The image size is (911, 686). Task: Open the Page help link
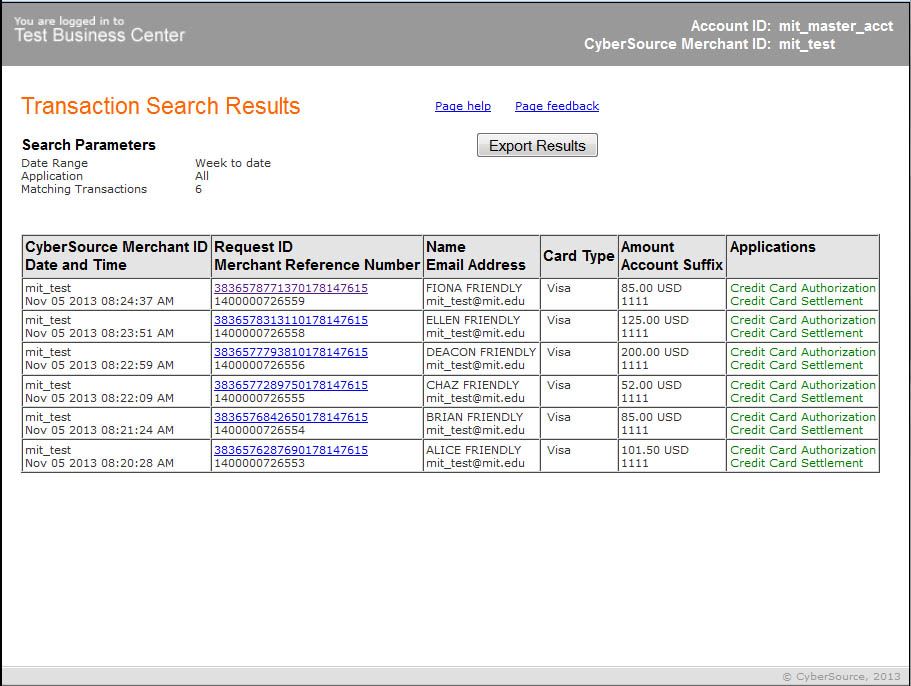pyautogui.click(x=462, y=106)
